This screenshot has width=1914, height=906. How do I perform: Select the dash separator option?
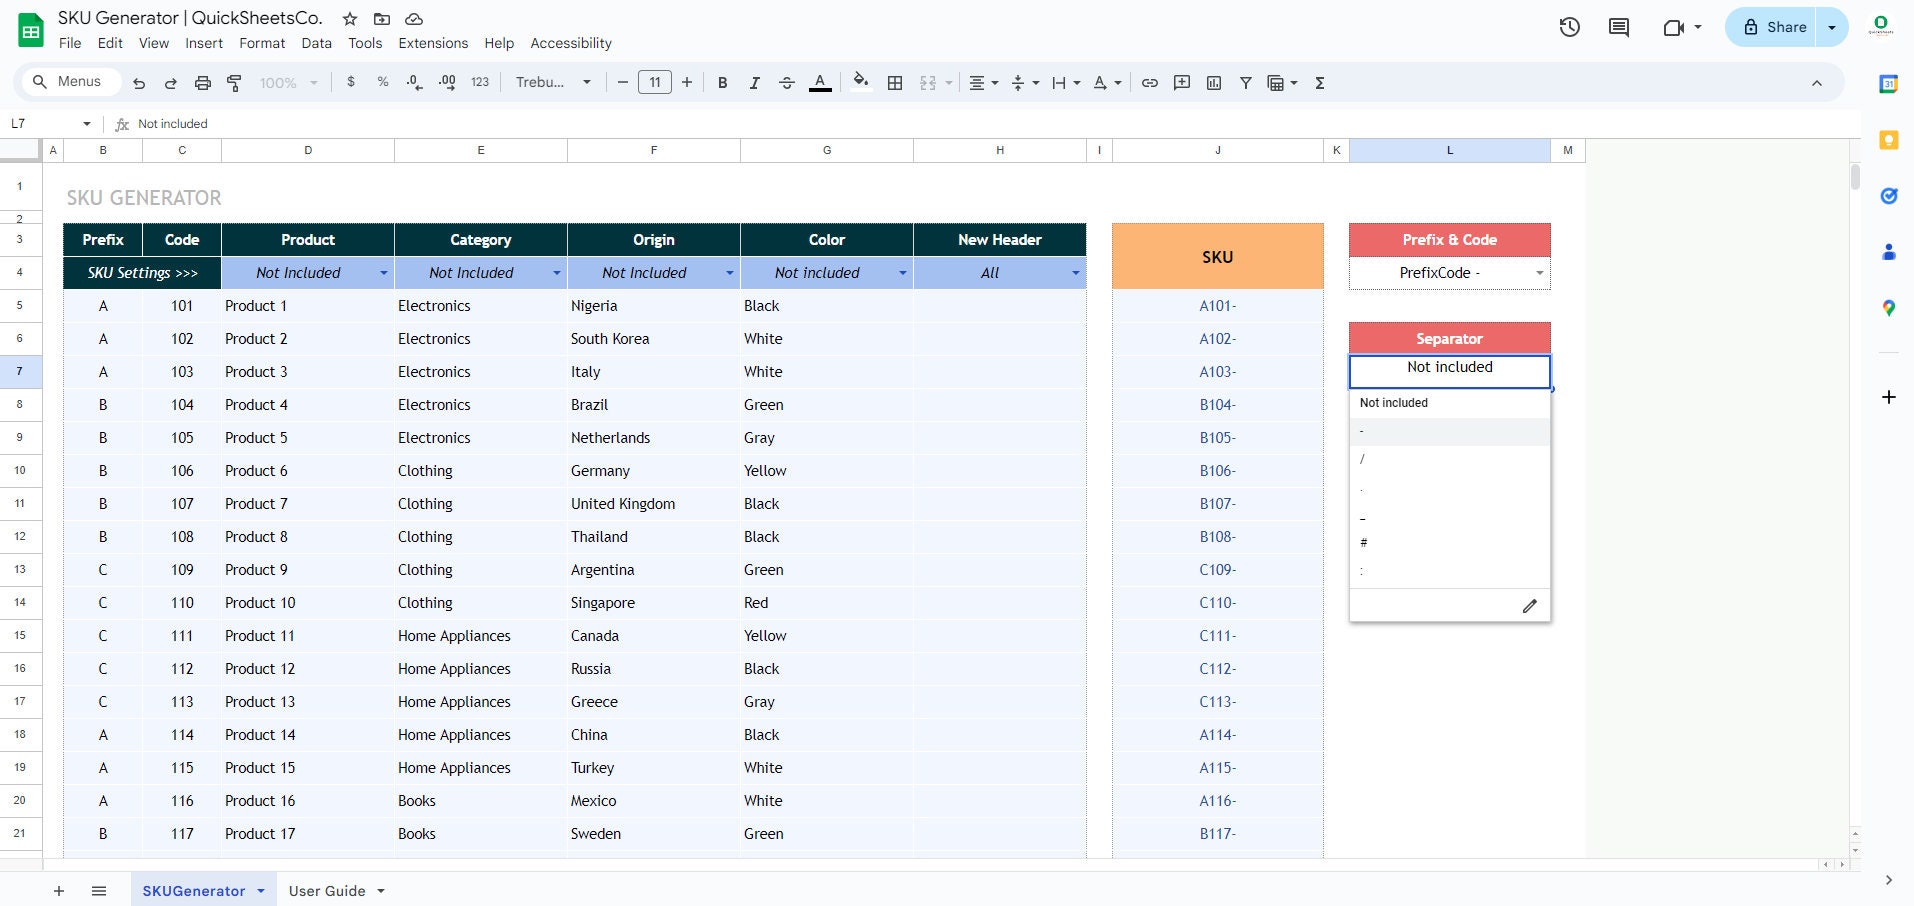[1449, 431]
